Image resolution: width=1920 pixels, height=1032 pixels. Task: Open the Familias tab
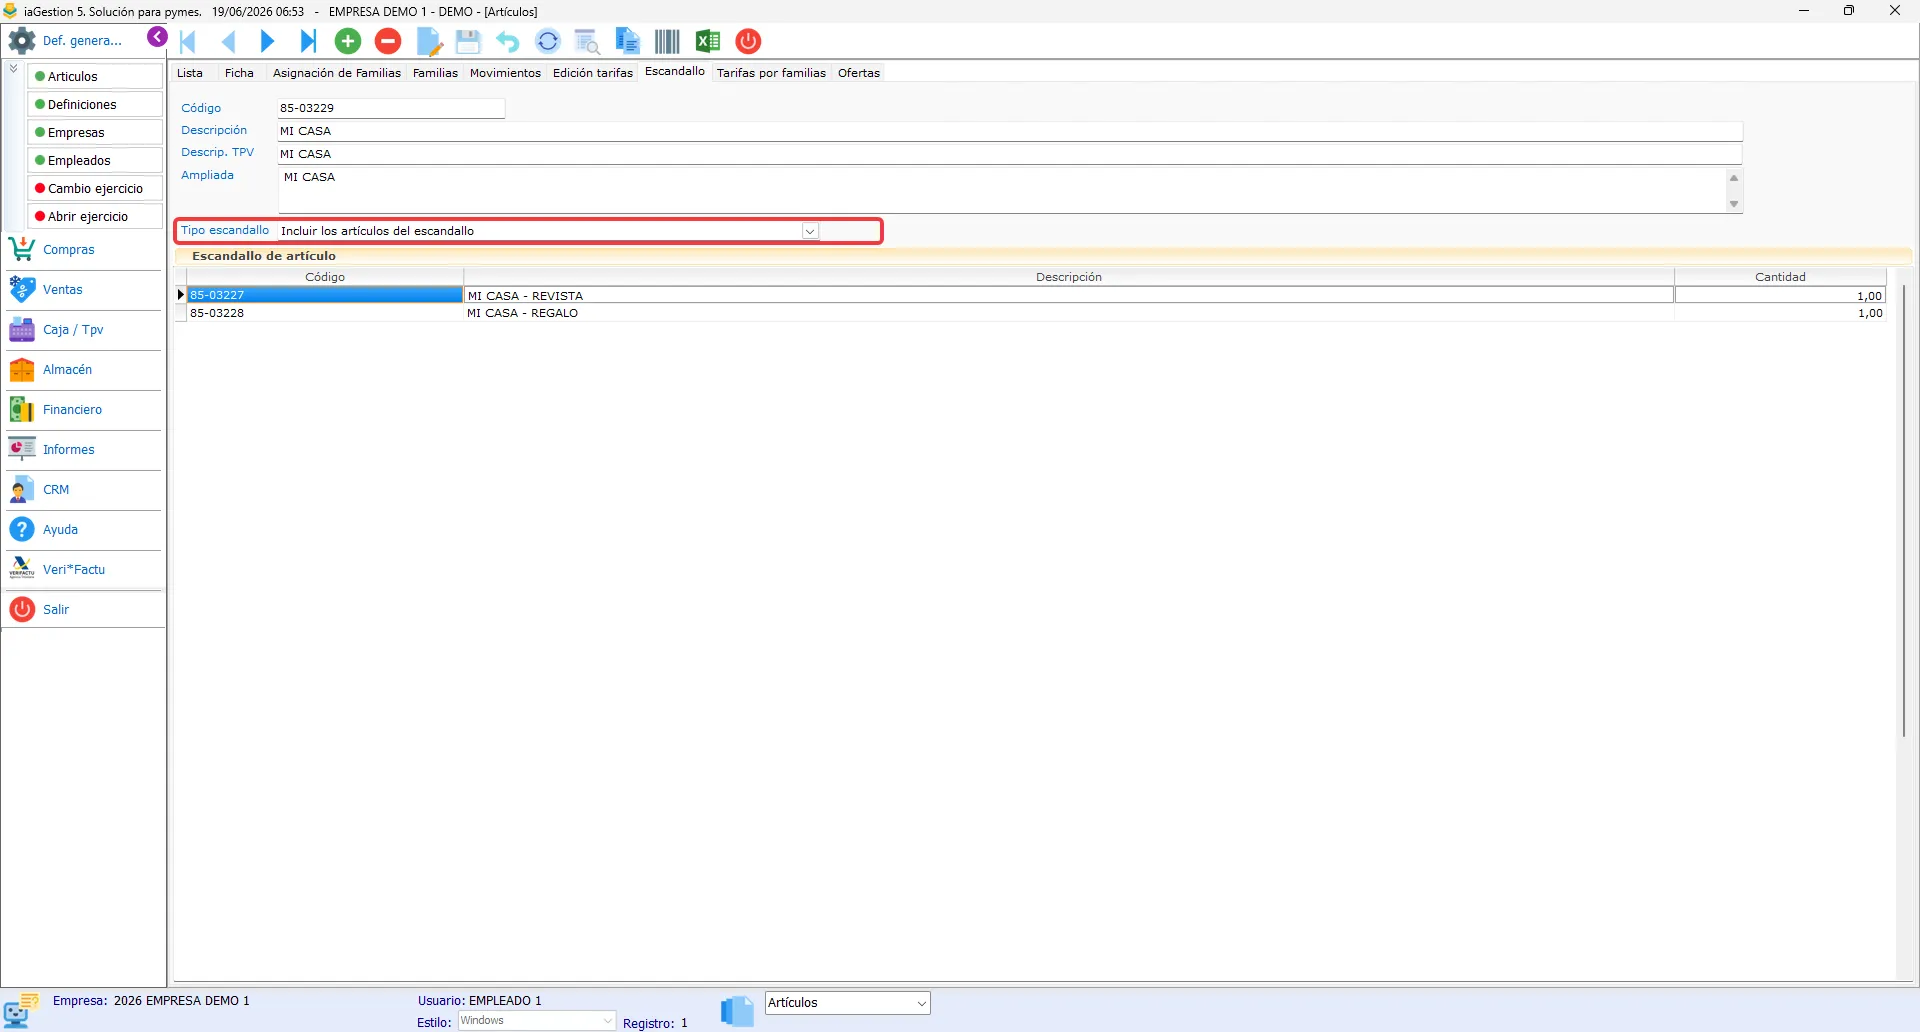pyautogui.click(x=435, y=73)
